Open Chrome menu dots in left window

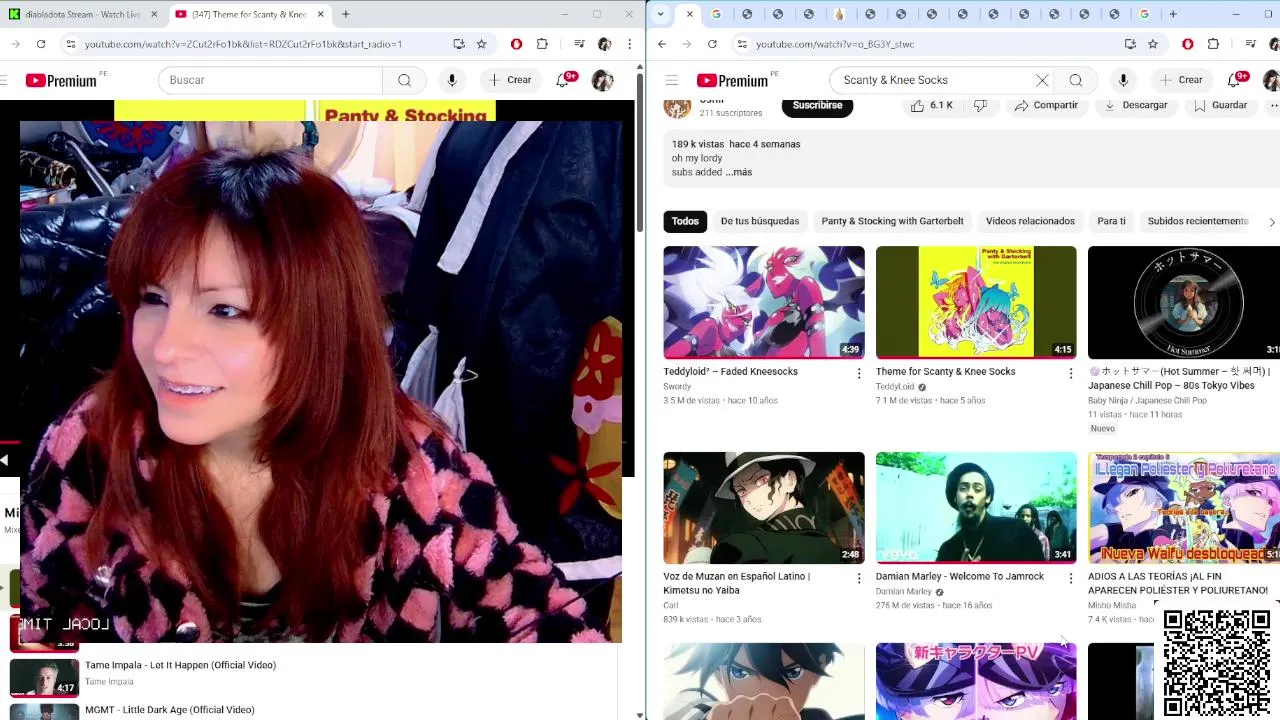(x=629, y=44)
